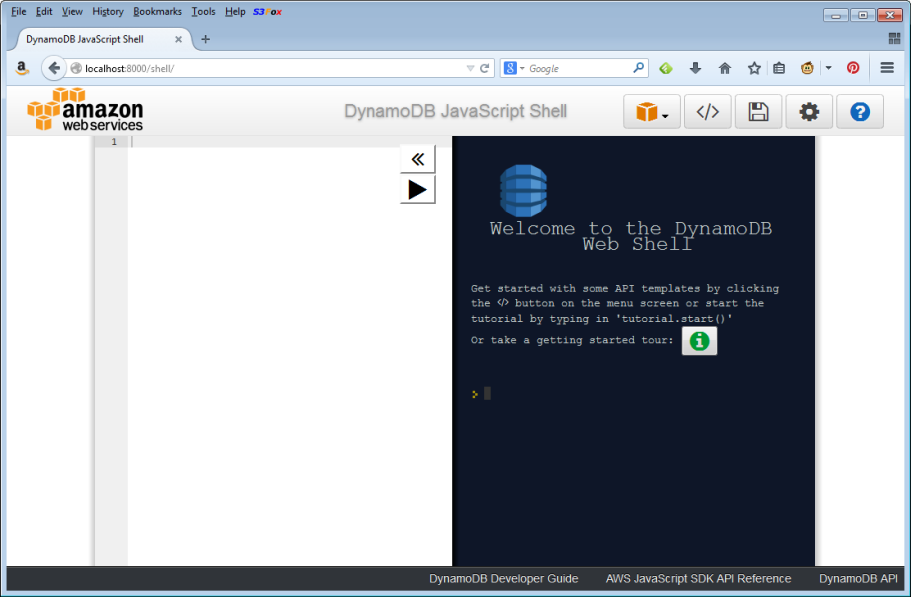Viewport: 911px width, 597px height.
Task: Click the localhost address bar
Action: (x=270, y=68)
